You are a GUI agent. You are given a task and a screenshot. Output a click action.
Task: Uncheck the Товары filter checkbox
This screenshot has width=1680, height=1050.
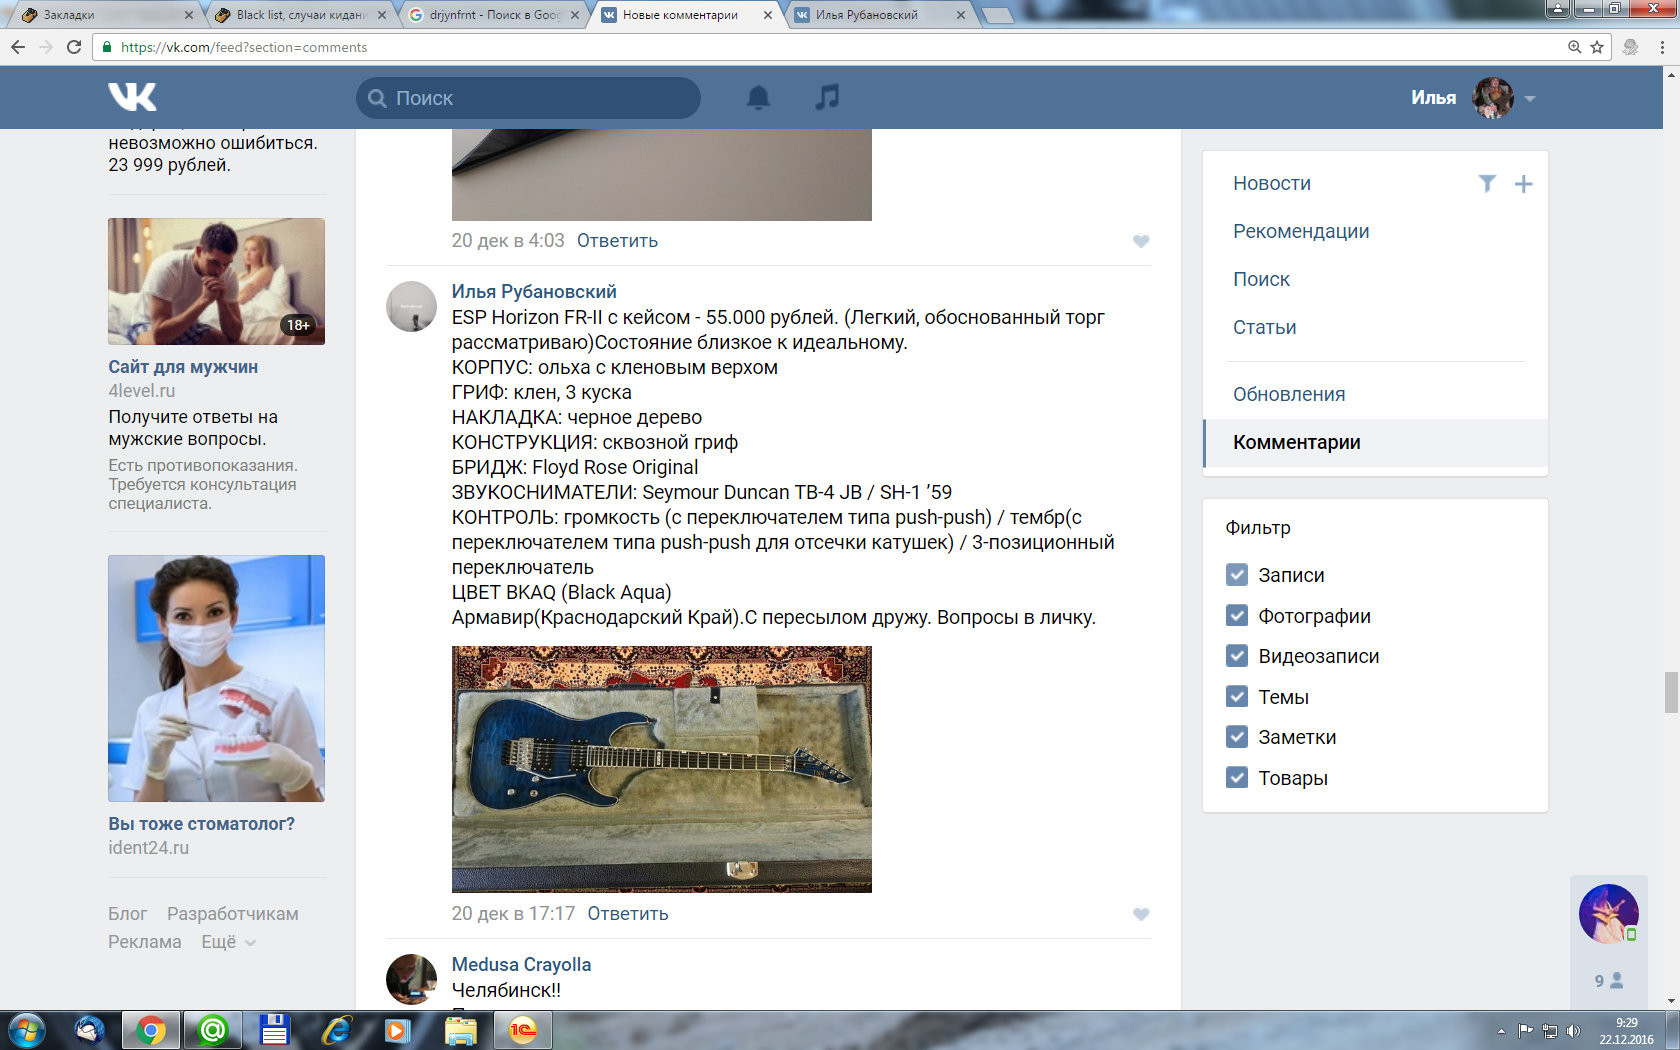click(x=1237, y=778)
